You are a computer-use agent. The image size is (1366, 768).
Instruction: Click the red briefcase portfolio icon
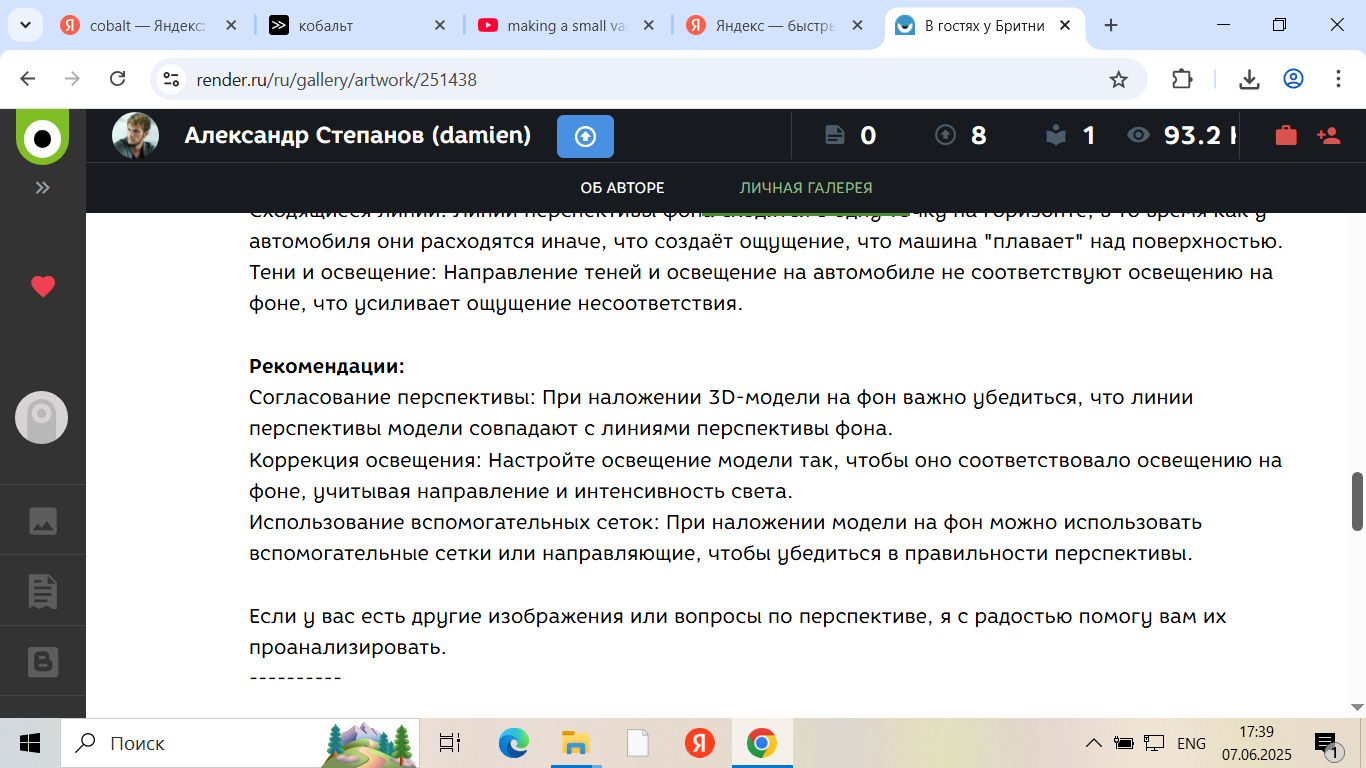(1286, 136)
